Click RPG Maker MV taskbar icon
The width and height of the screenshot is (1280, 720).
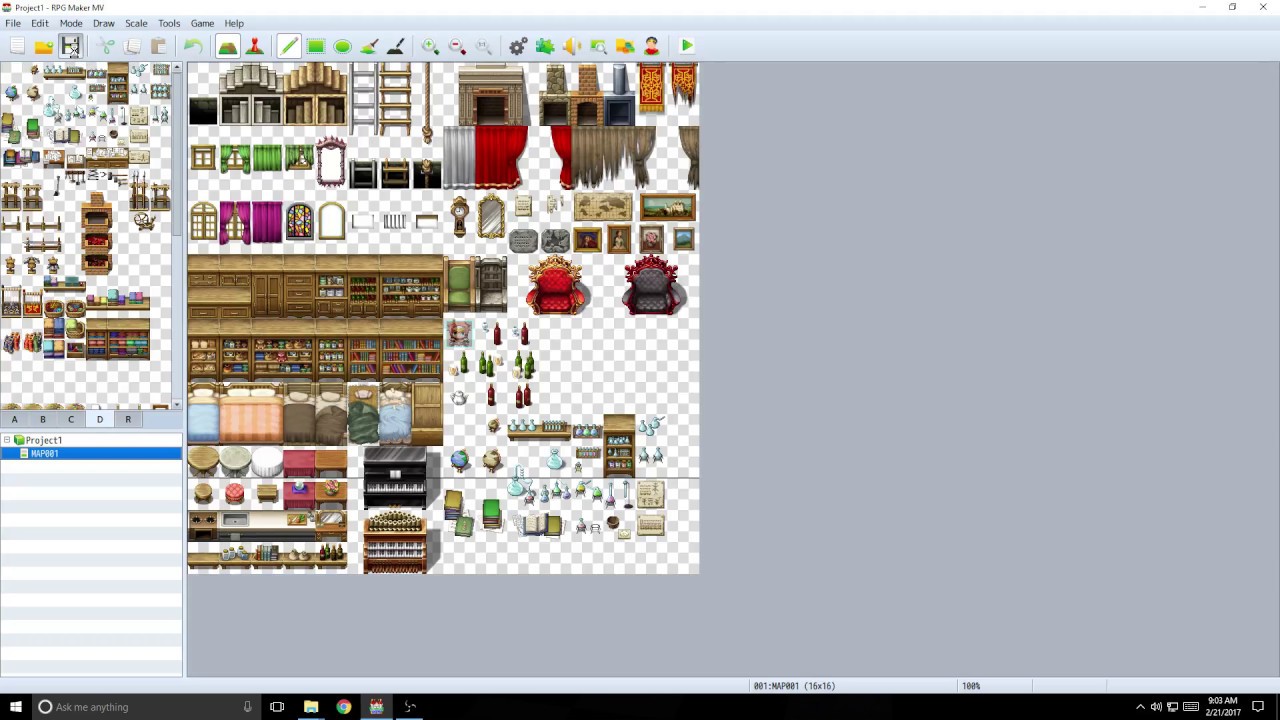pyautogui.click(x=377, y=707)
